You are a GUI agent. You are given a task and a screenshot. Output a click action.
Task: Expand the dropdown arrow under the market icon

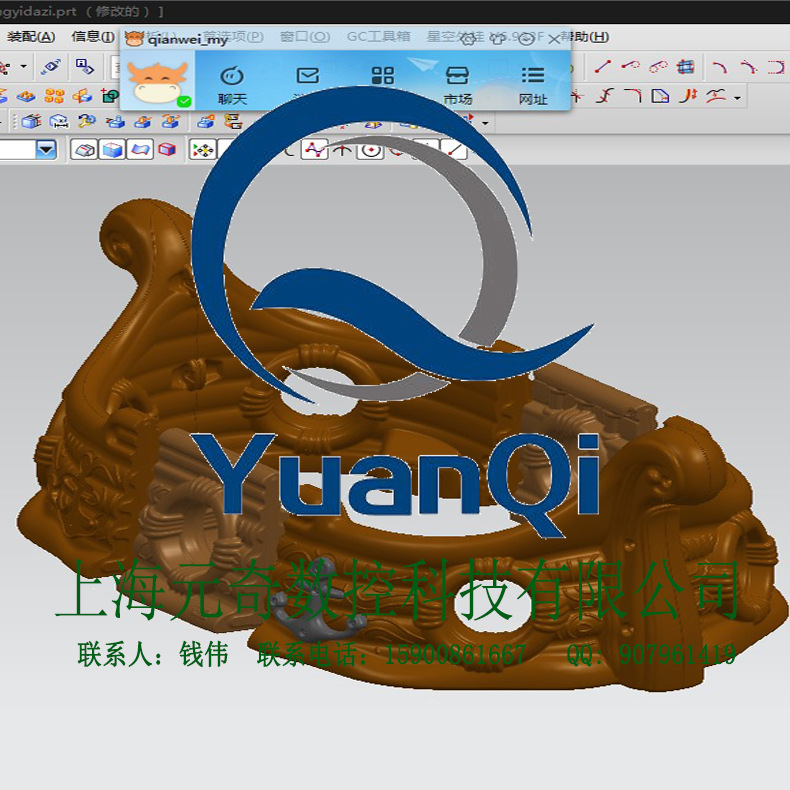pos(485,123)
